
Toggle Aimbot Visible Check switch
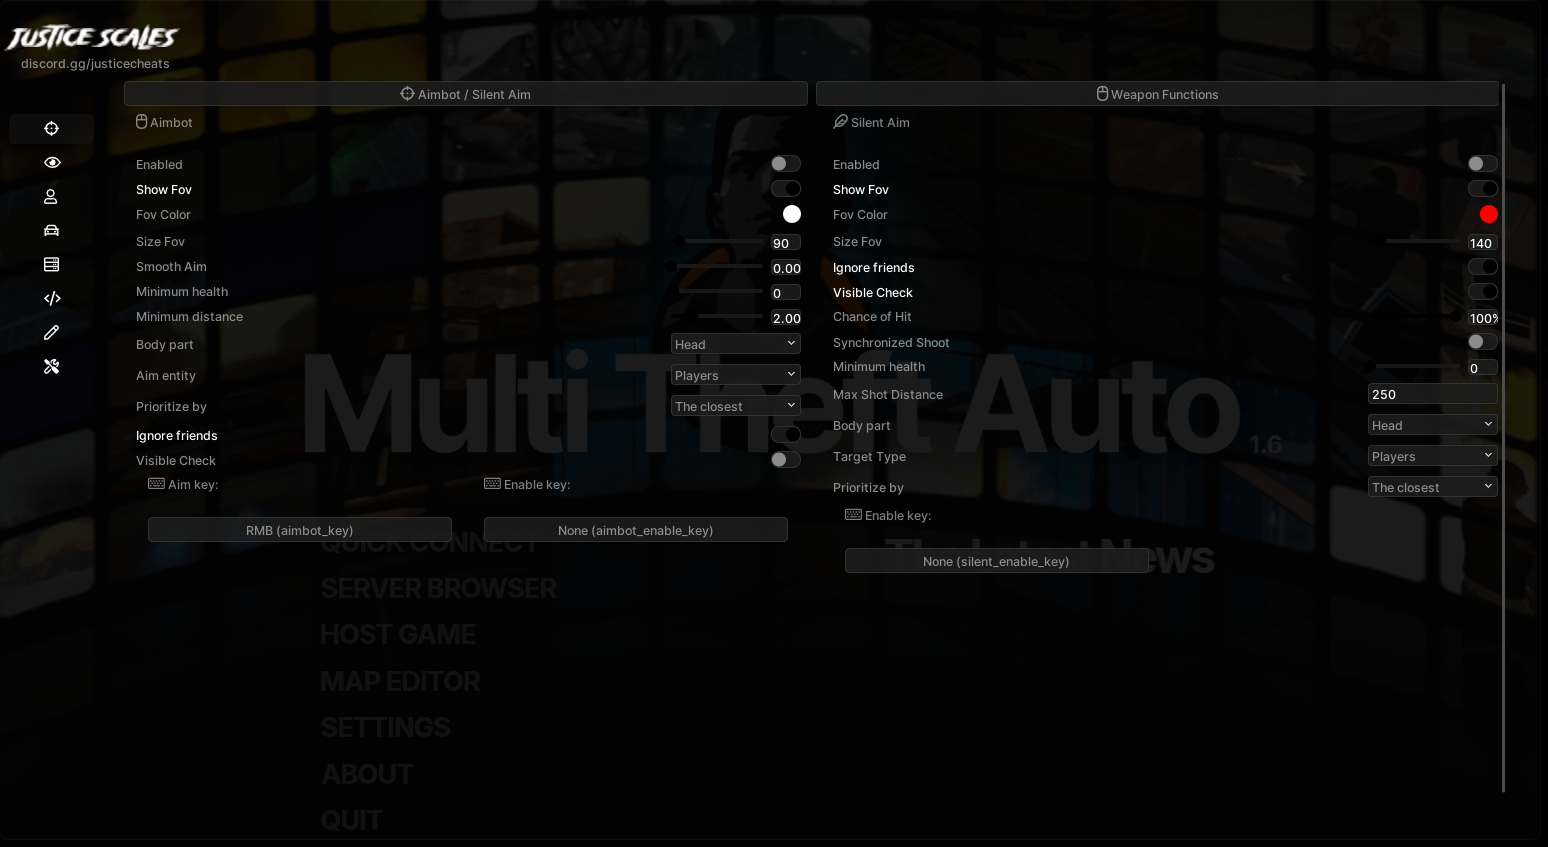pyautogui.click(x=785, y=460)
